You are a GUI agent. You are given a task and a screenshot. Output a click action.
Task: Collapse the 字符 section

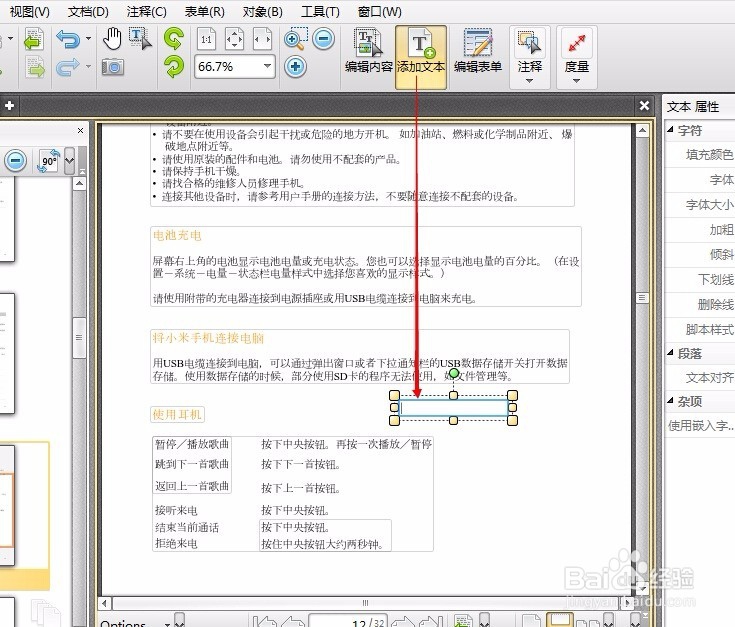click(670, 130)
